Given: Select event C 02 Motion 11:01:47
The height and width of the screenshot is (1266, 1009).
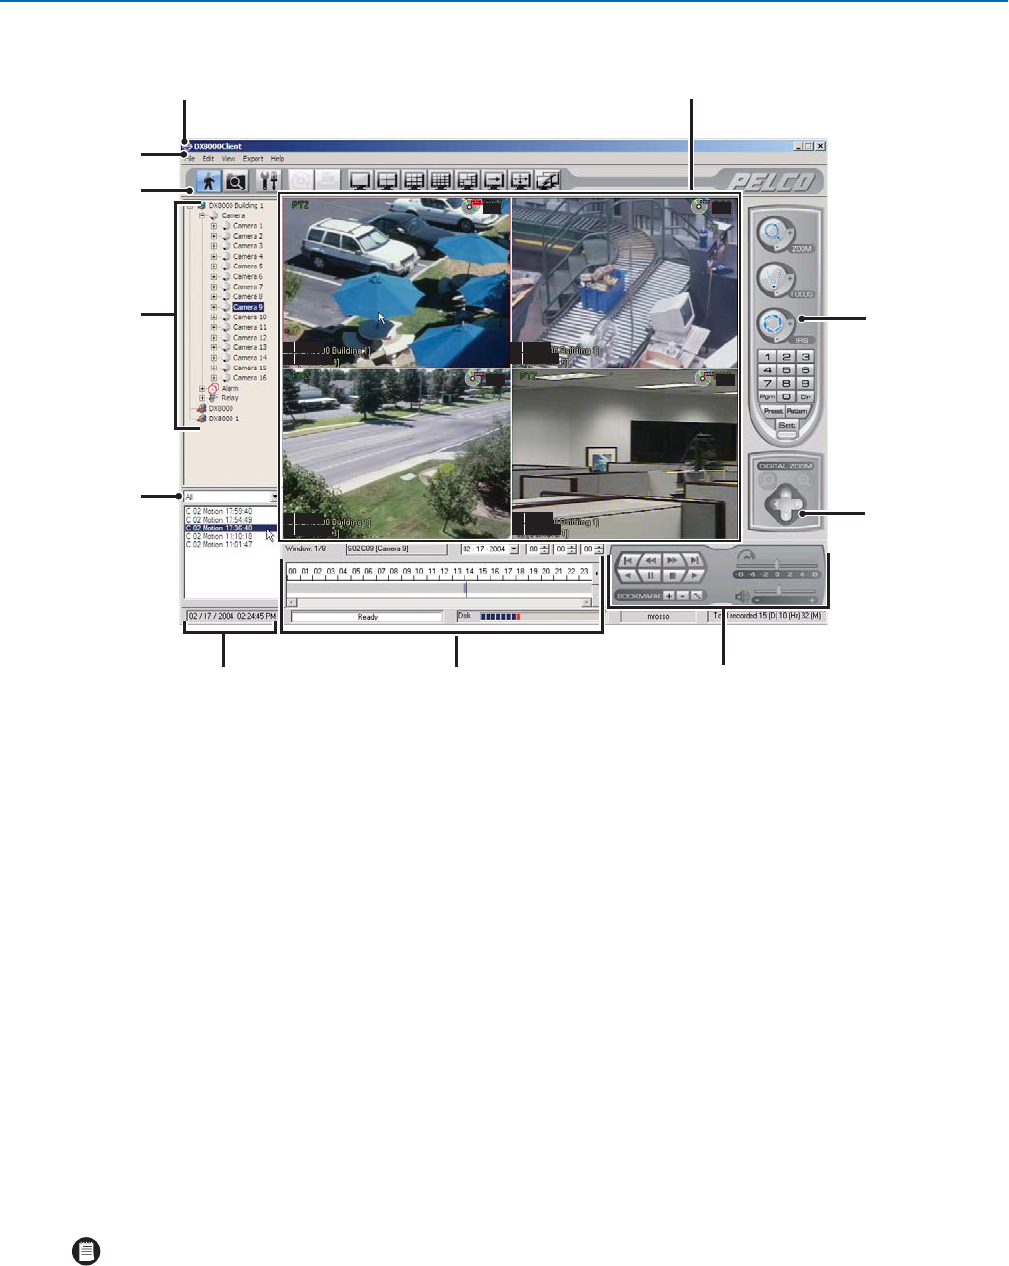Looking at the screenshot, I should click(x=219, y=545).
